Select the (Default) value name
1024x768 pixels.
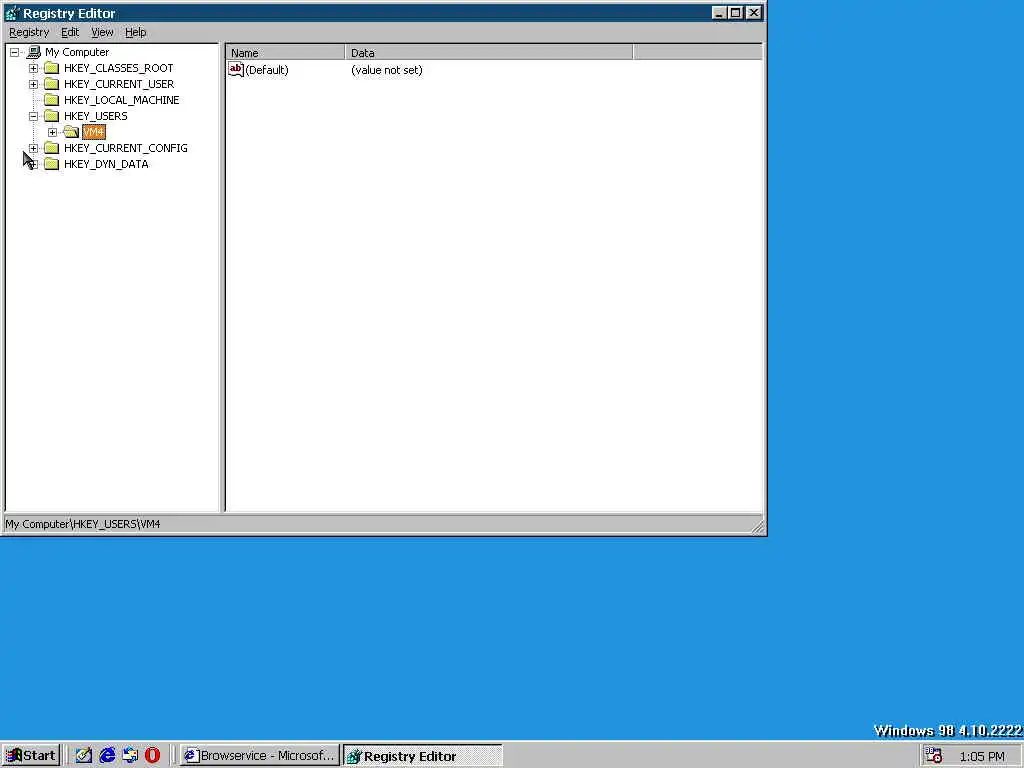coord(266,70)
